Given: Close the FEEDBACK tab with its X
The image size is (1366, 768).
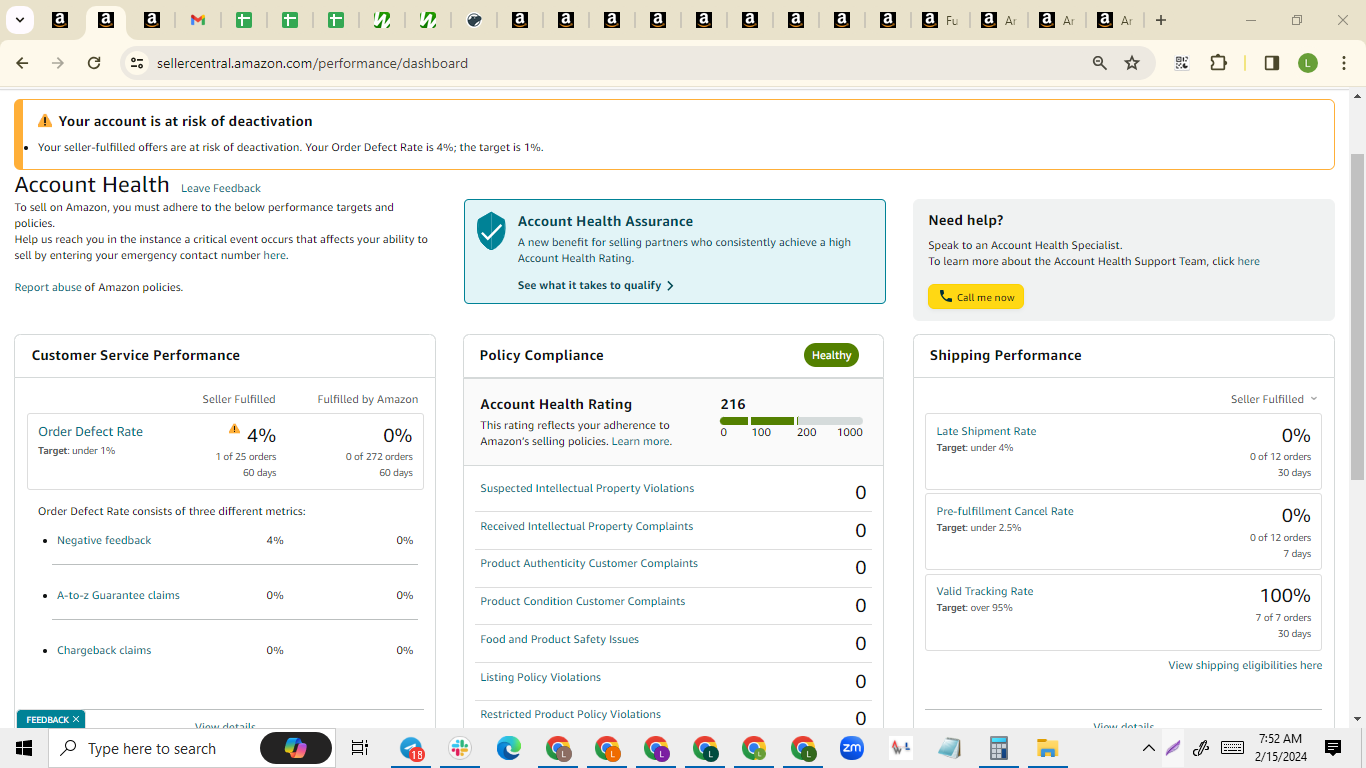Looking at the screenshot, I should (76, 719).
